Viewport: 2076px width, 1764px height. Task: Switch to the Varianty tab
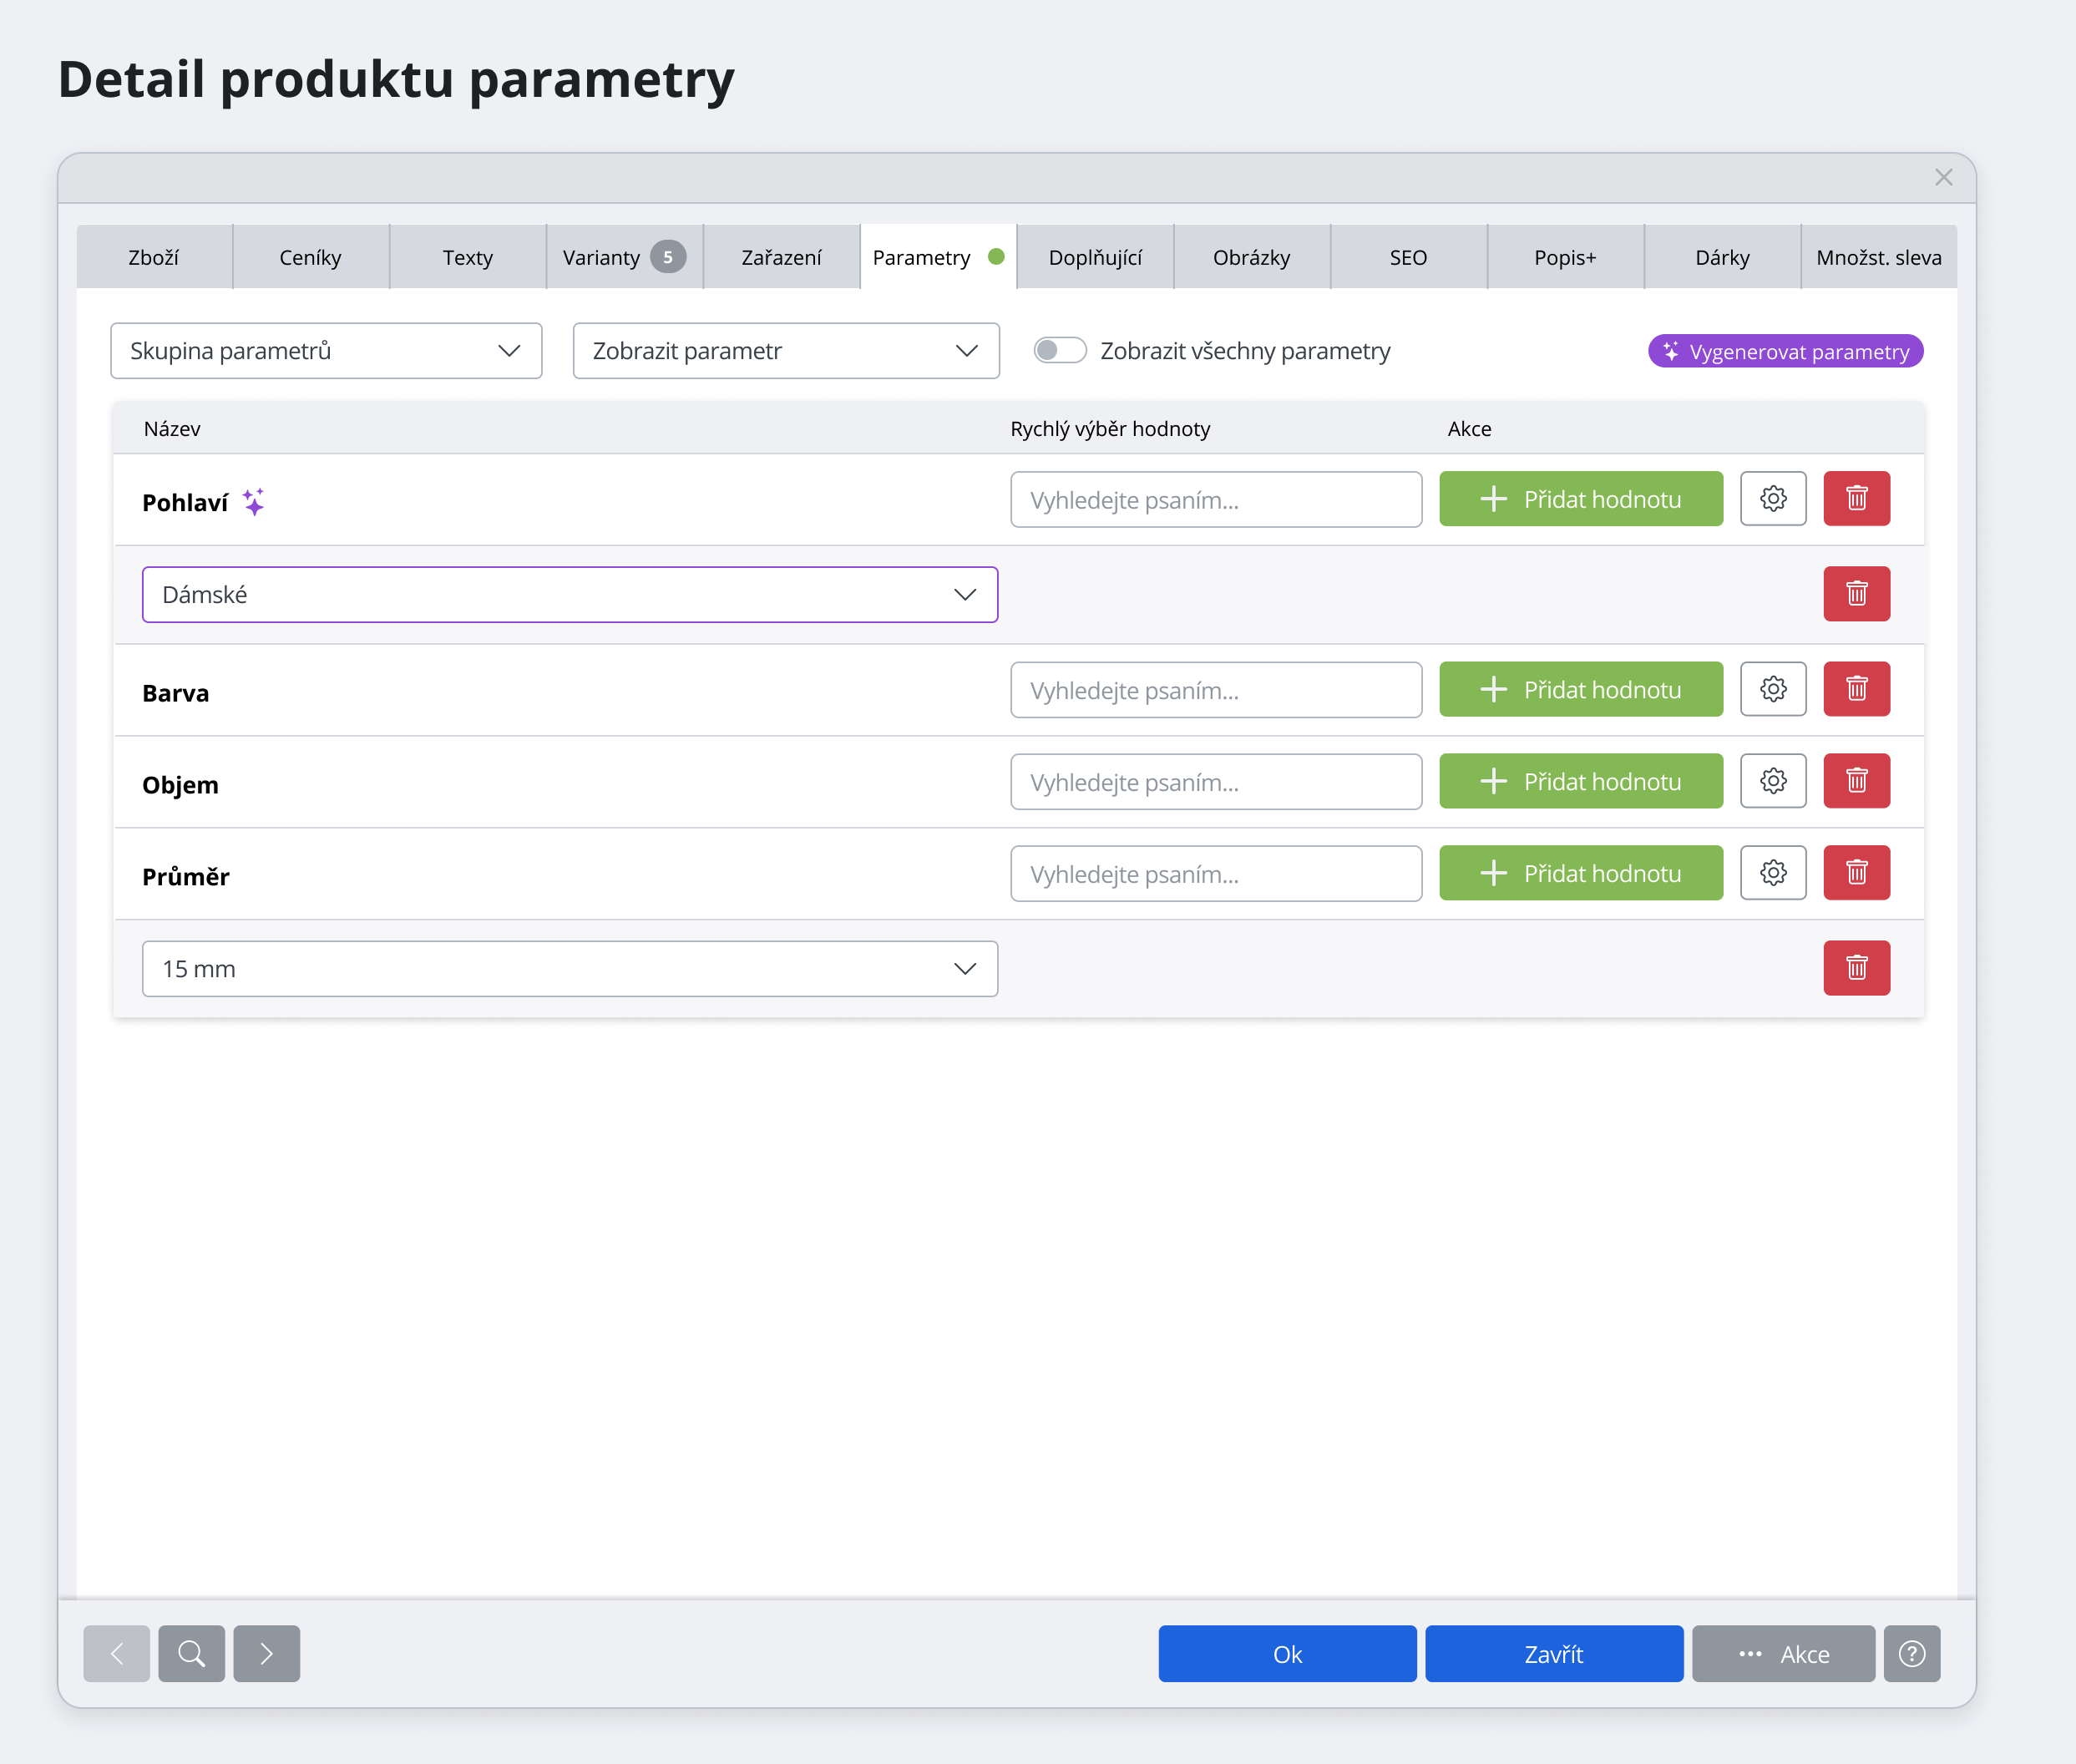pos(623,257)
